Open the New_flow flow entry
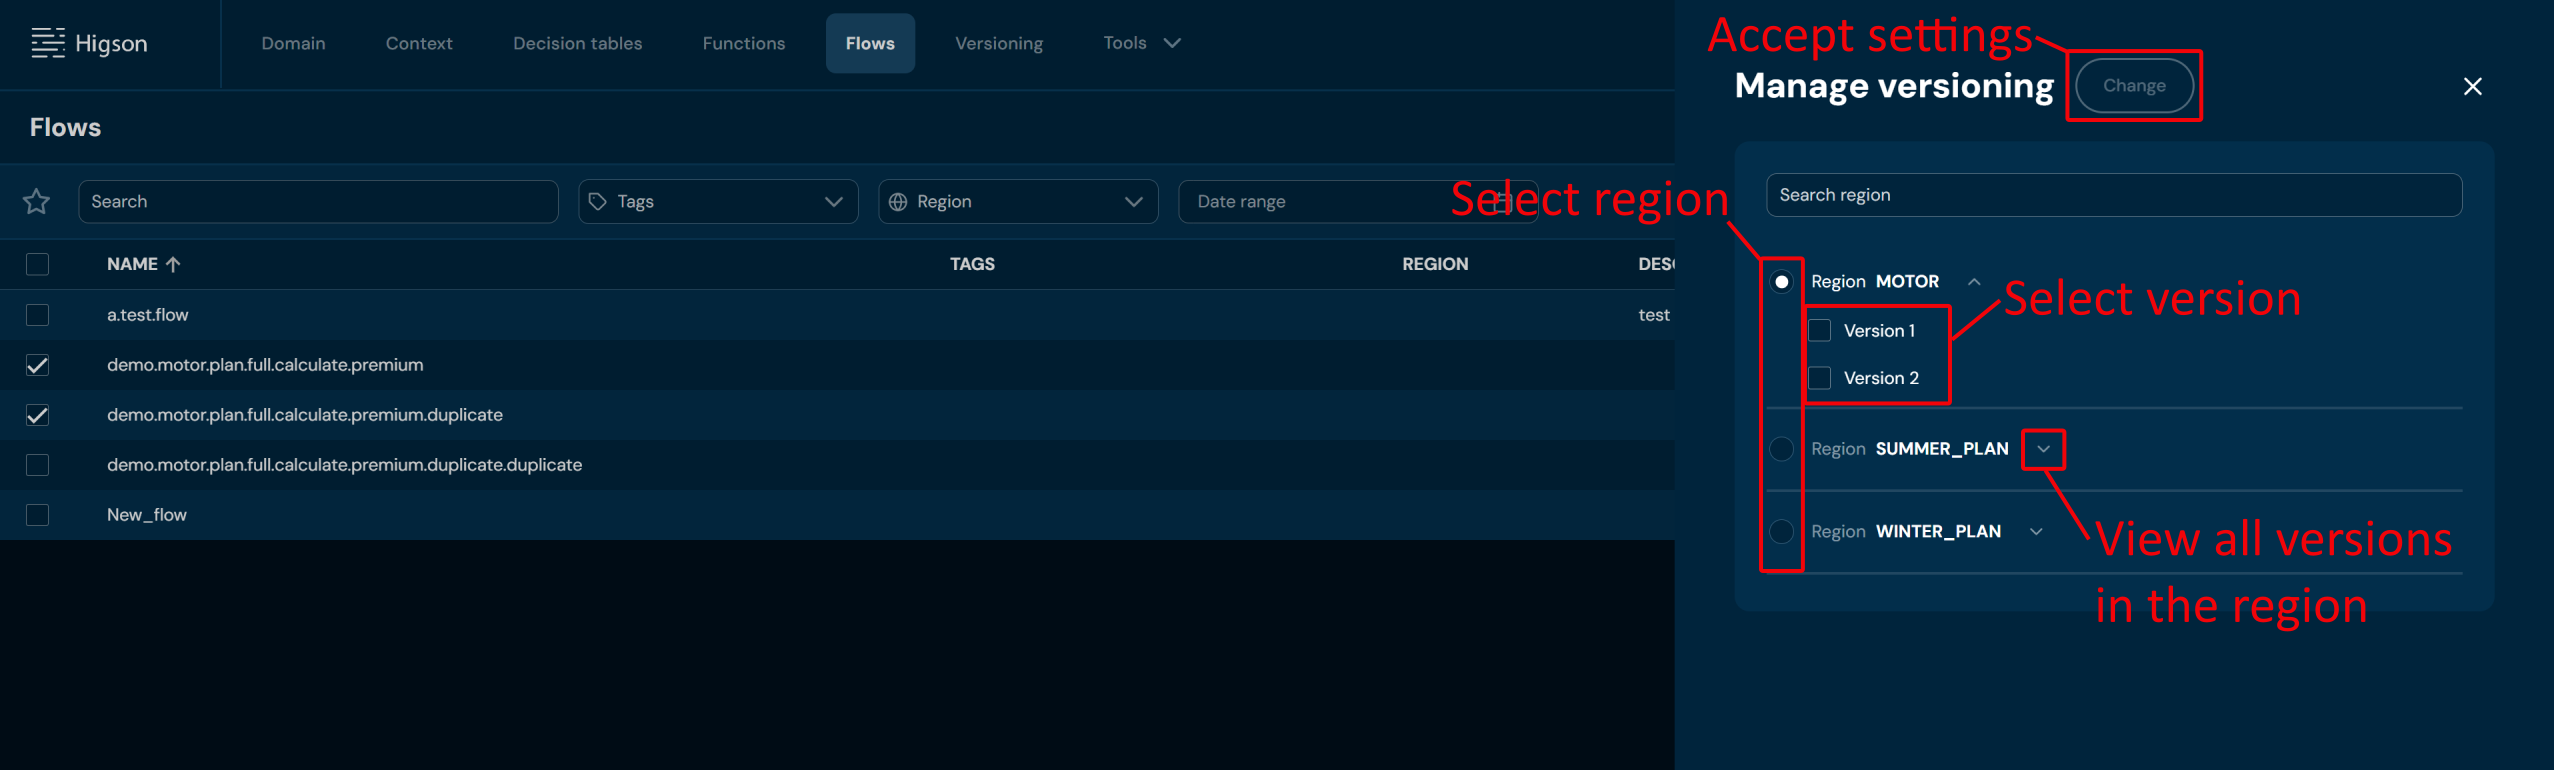Viewport: 2554px width, 770px height. click(147, 515)
